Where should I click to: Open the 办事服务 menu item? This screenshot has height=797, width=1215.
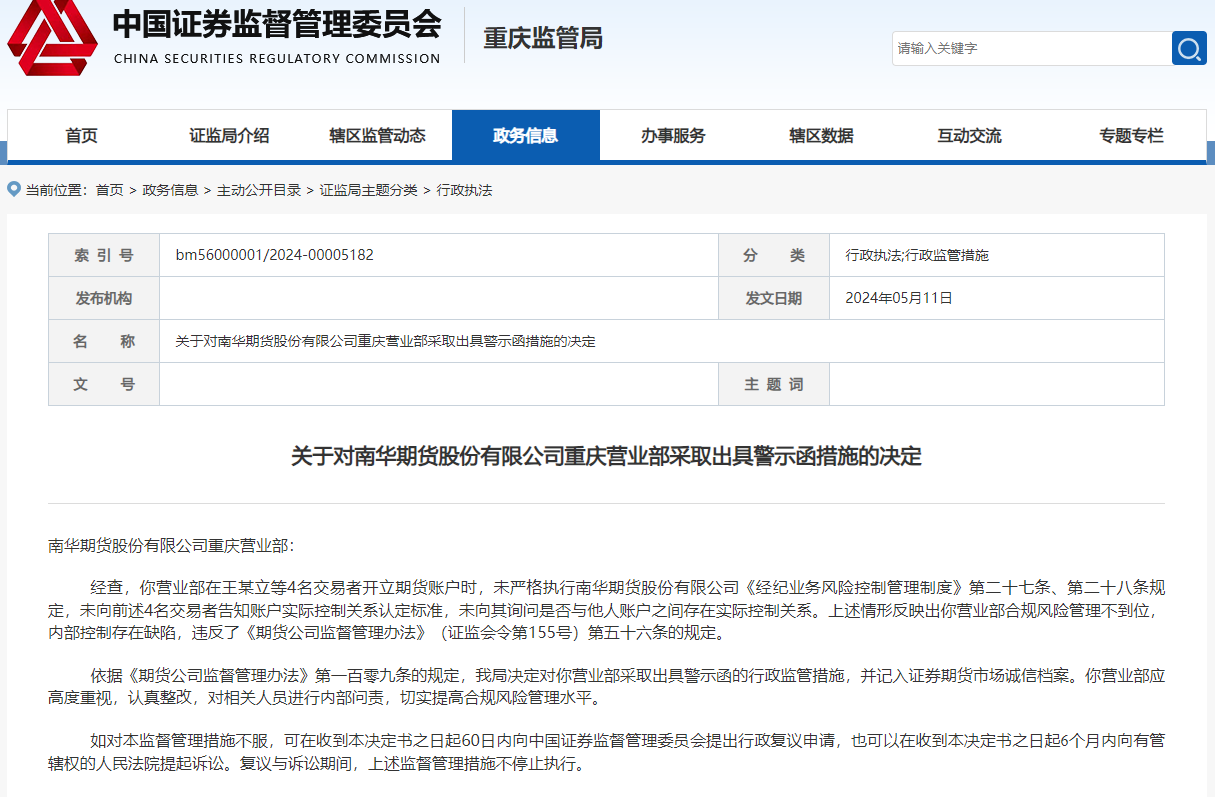click(673, 136)
